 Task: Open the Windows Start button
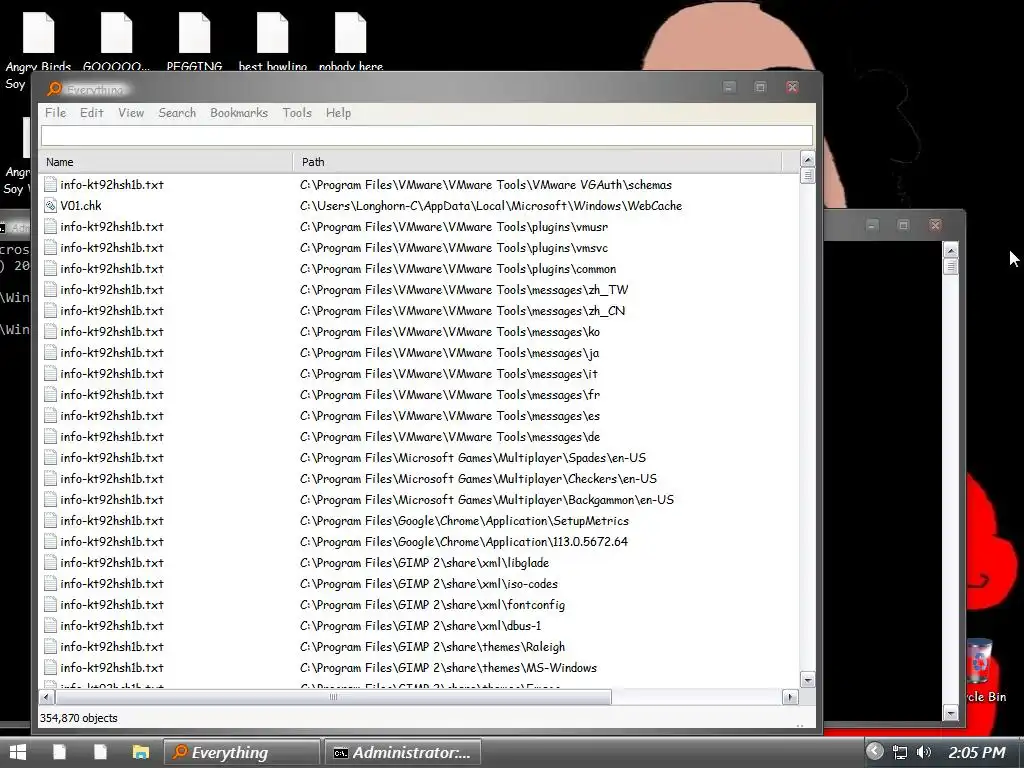(18, 752)
